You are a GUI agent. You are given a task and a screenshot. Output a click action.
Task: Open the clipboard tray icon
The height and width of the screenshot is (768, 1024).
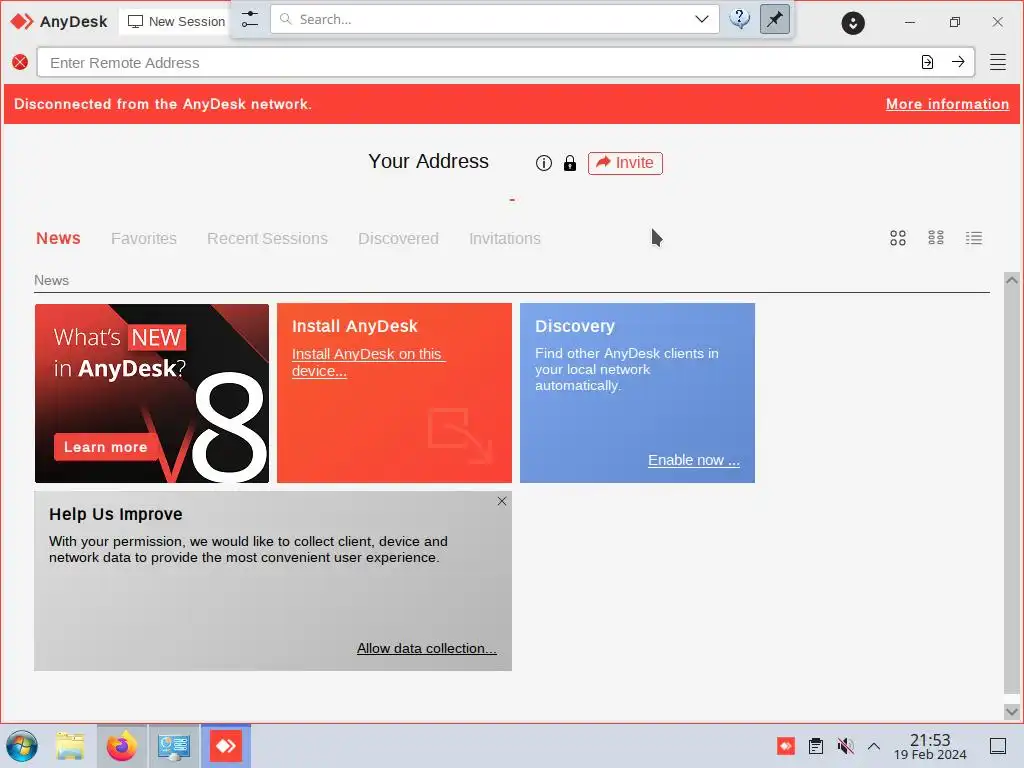pyautogui.click(x=816, y=746)
